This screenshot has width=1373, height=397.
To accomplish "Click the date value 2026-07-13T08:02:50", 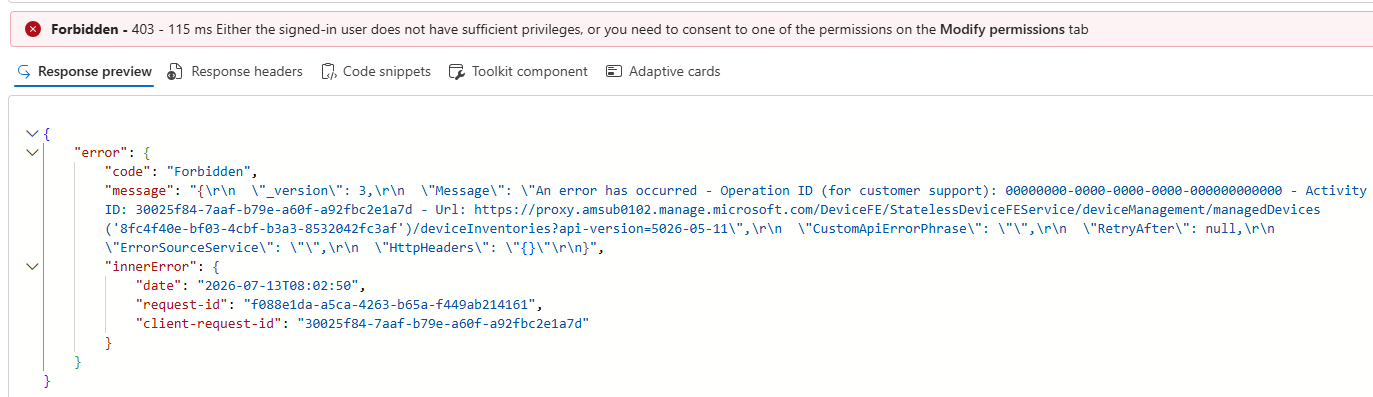I will pyautogui.click(x=274, y=285).
